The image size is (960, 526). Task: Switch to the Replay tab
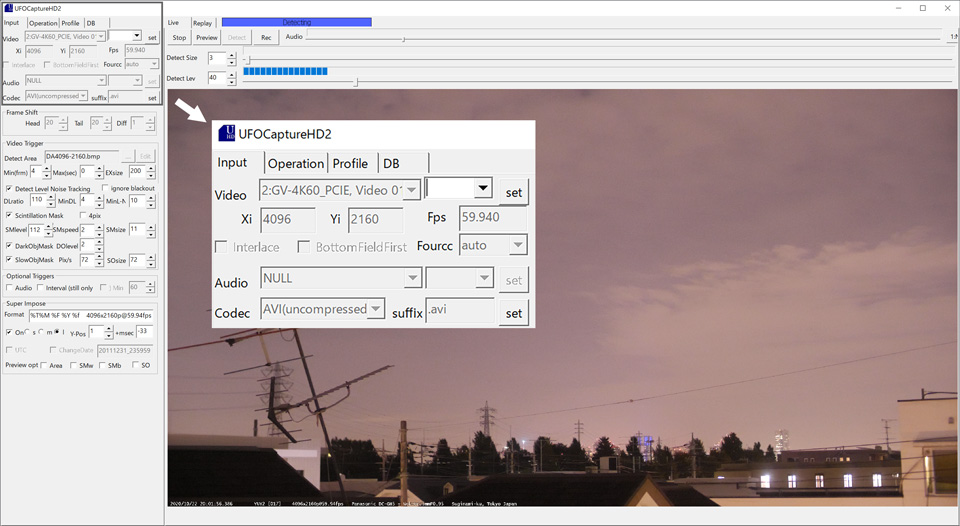[202, 23]
